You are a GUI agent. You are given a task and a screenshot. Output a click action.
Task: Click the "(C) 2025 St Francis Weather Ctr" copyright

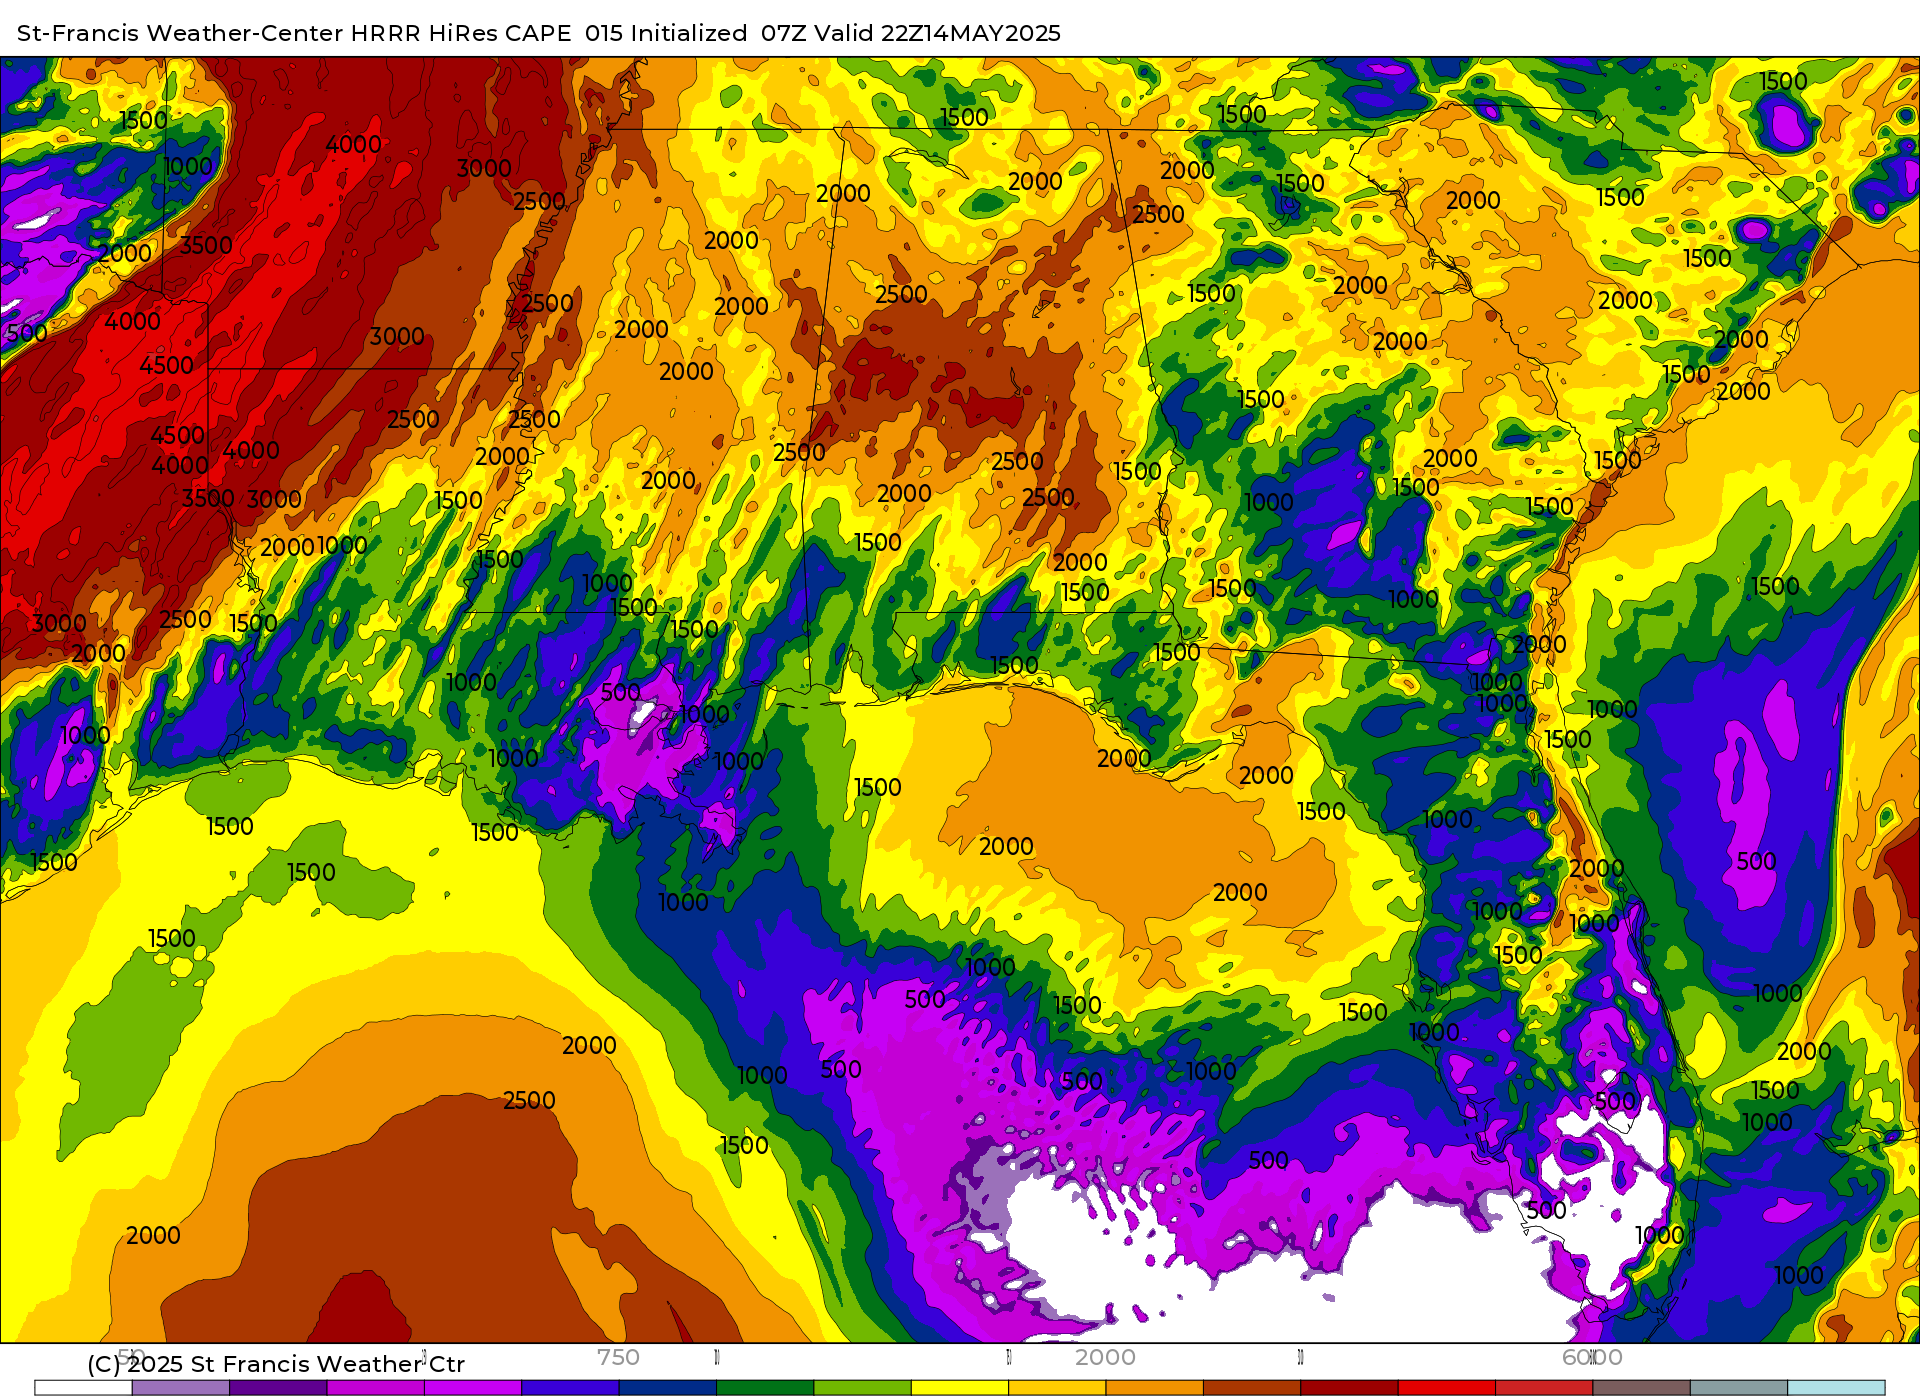(x=276, y=1364)
